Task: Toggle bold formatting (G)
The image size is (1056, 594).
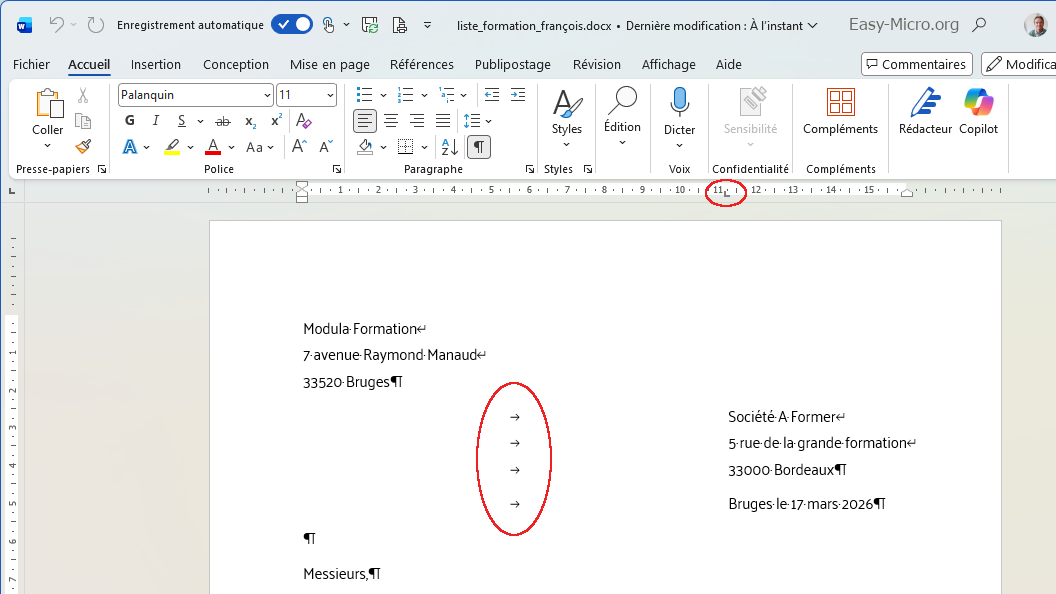Action: (x=130, y=121)
